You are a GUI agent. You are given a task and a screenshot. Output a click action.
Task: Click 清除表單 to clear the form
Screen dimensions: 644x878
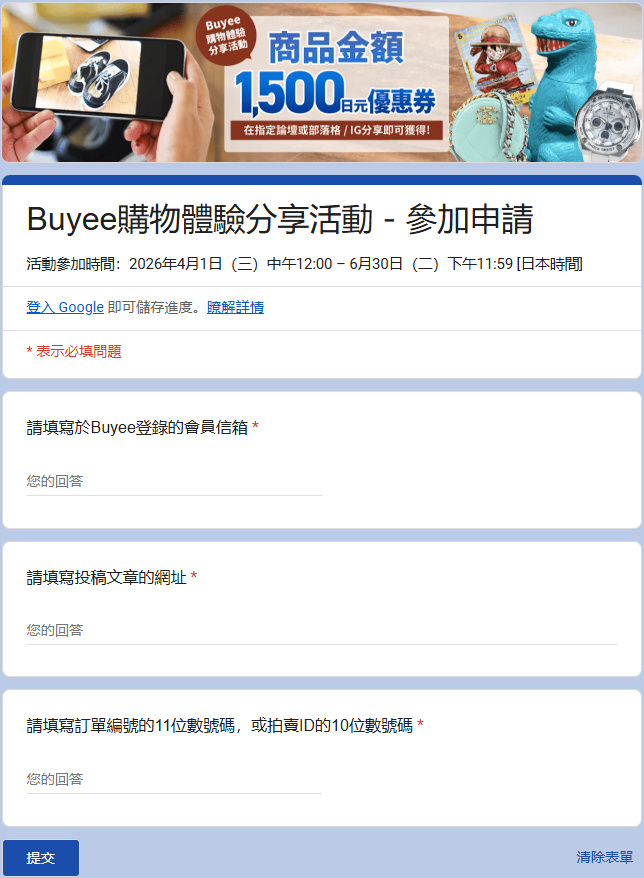(x=605, y=857)
